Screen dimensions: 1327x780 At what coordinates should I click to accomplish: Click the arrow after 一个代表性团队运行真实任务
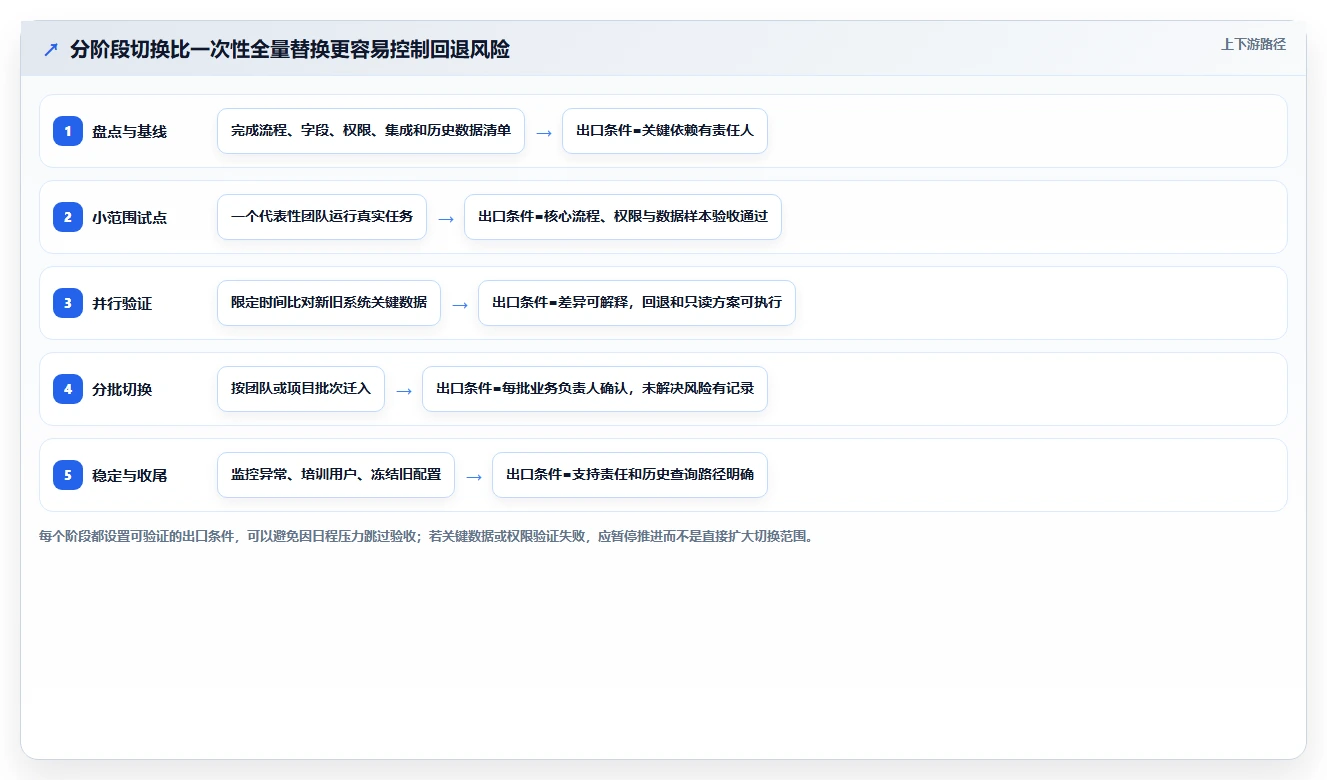[x=446, y=218]
